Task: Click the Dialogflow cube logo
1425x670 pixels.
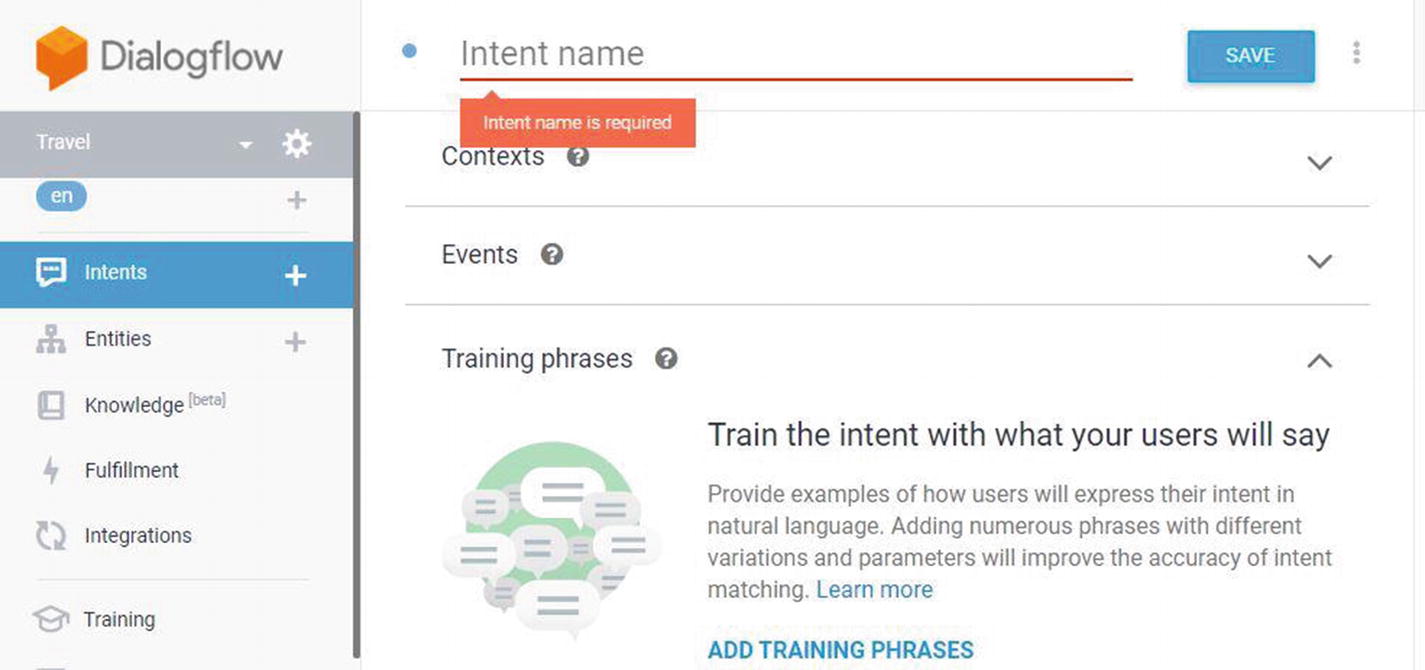Action: 62,57
